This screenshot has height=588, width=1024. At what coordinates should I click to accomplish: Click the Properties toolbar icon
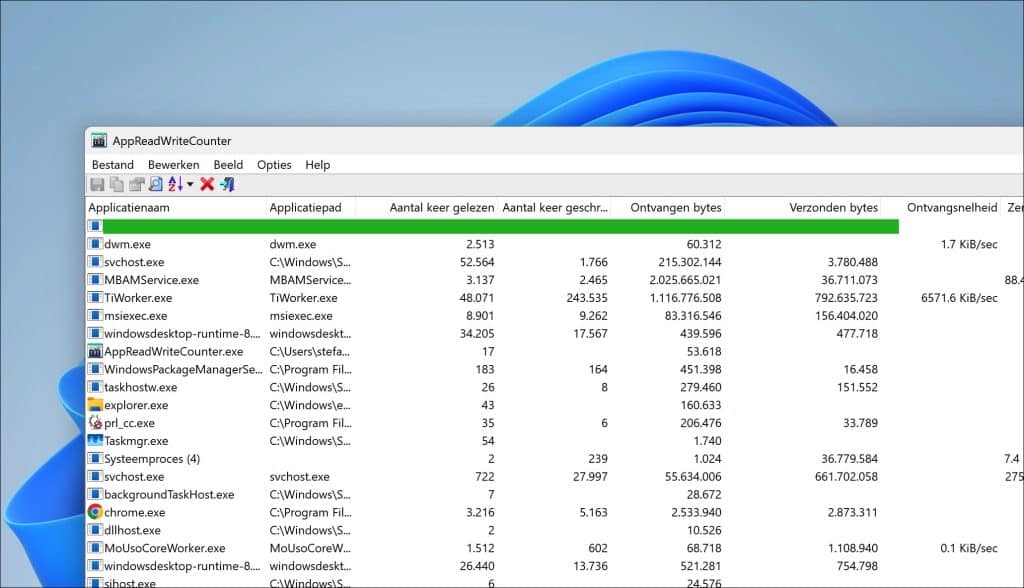pyautogui.click(x=136, y=185)
